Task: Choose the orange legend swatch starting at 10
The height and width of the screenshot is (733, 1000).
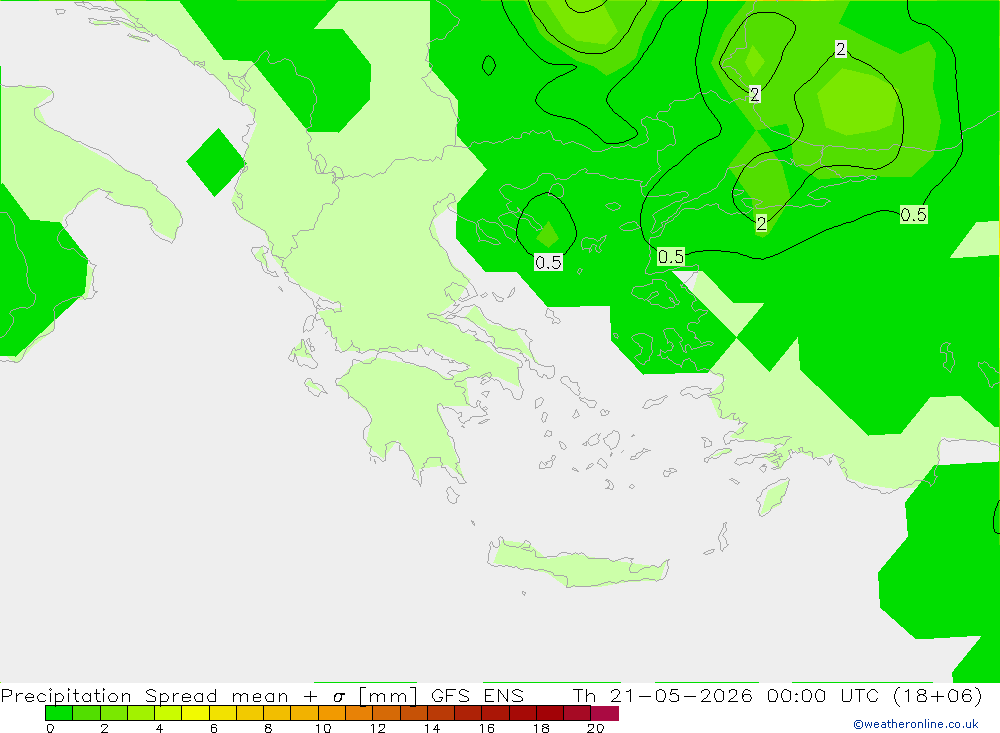Action: (x=332, y=713)
